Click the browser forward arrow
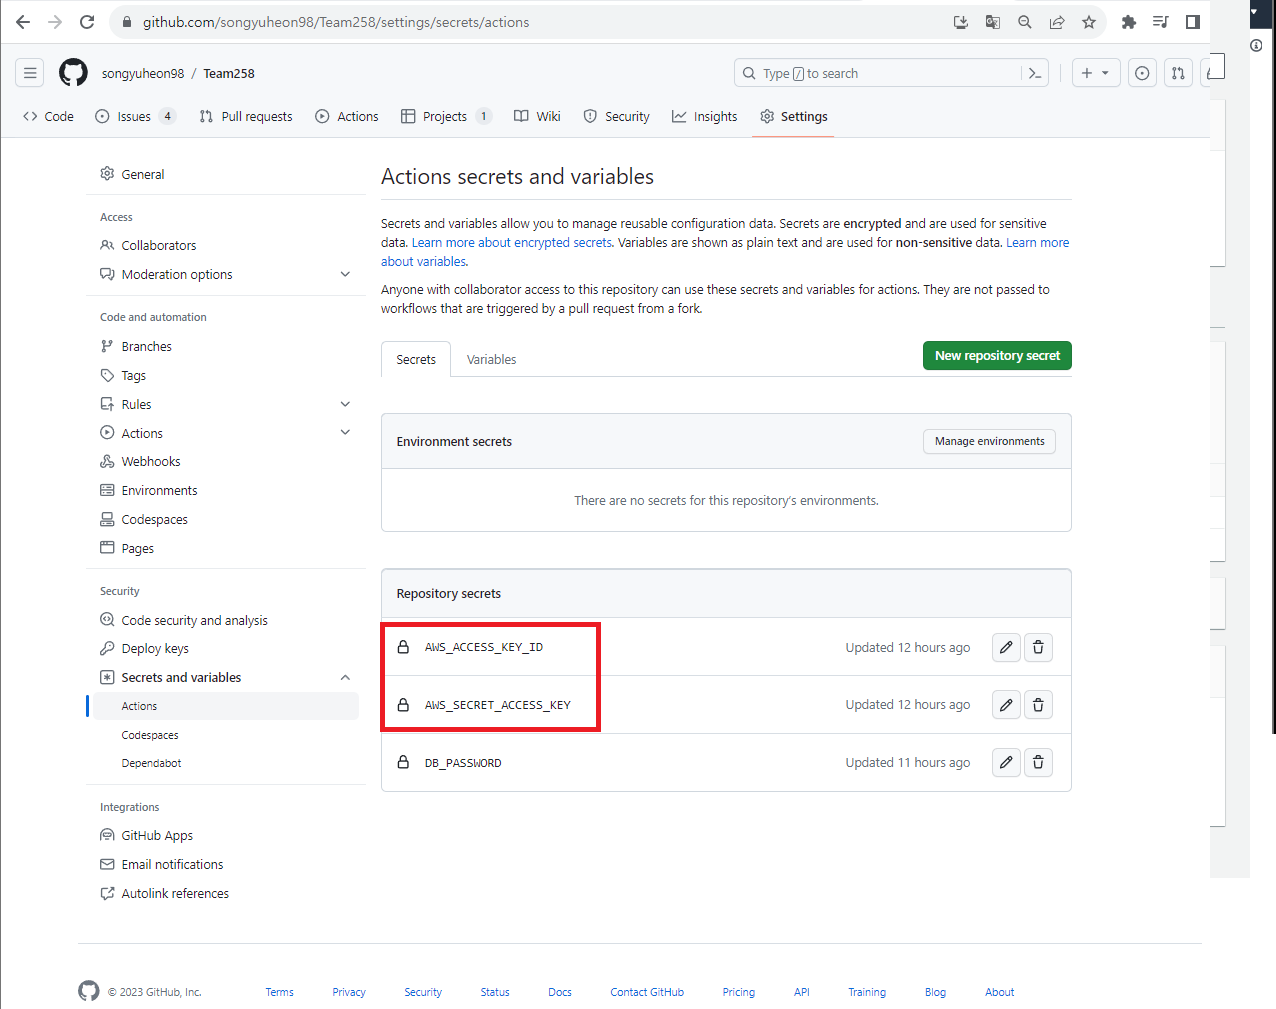 pos(55,22)
